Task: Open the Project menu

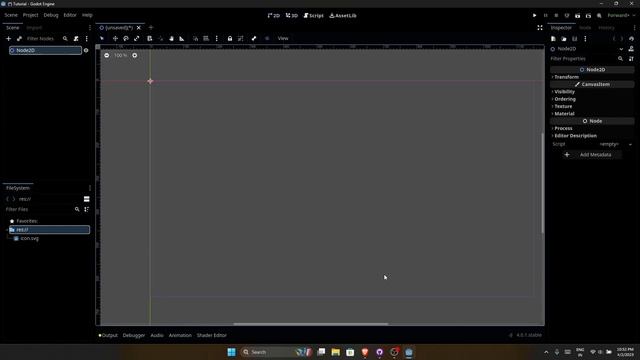Action: [x=30, y=15]
